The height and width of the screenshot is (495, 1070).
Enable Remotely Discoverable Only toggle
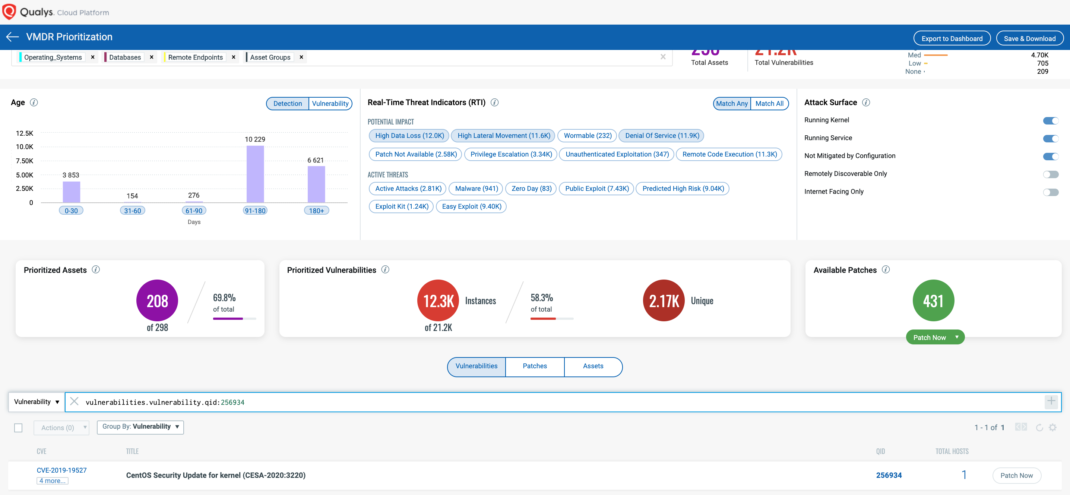(x=1050, y=174)
